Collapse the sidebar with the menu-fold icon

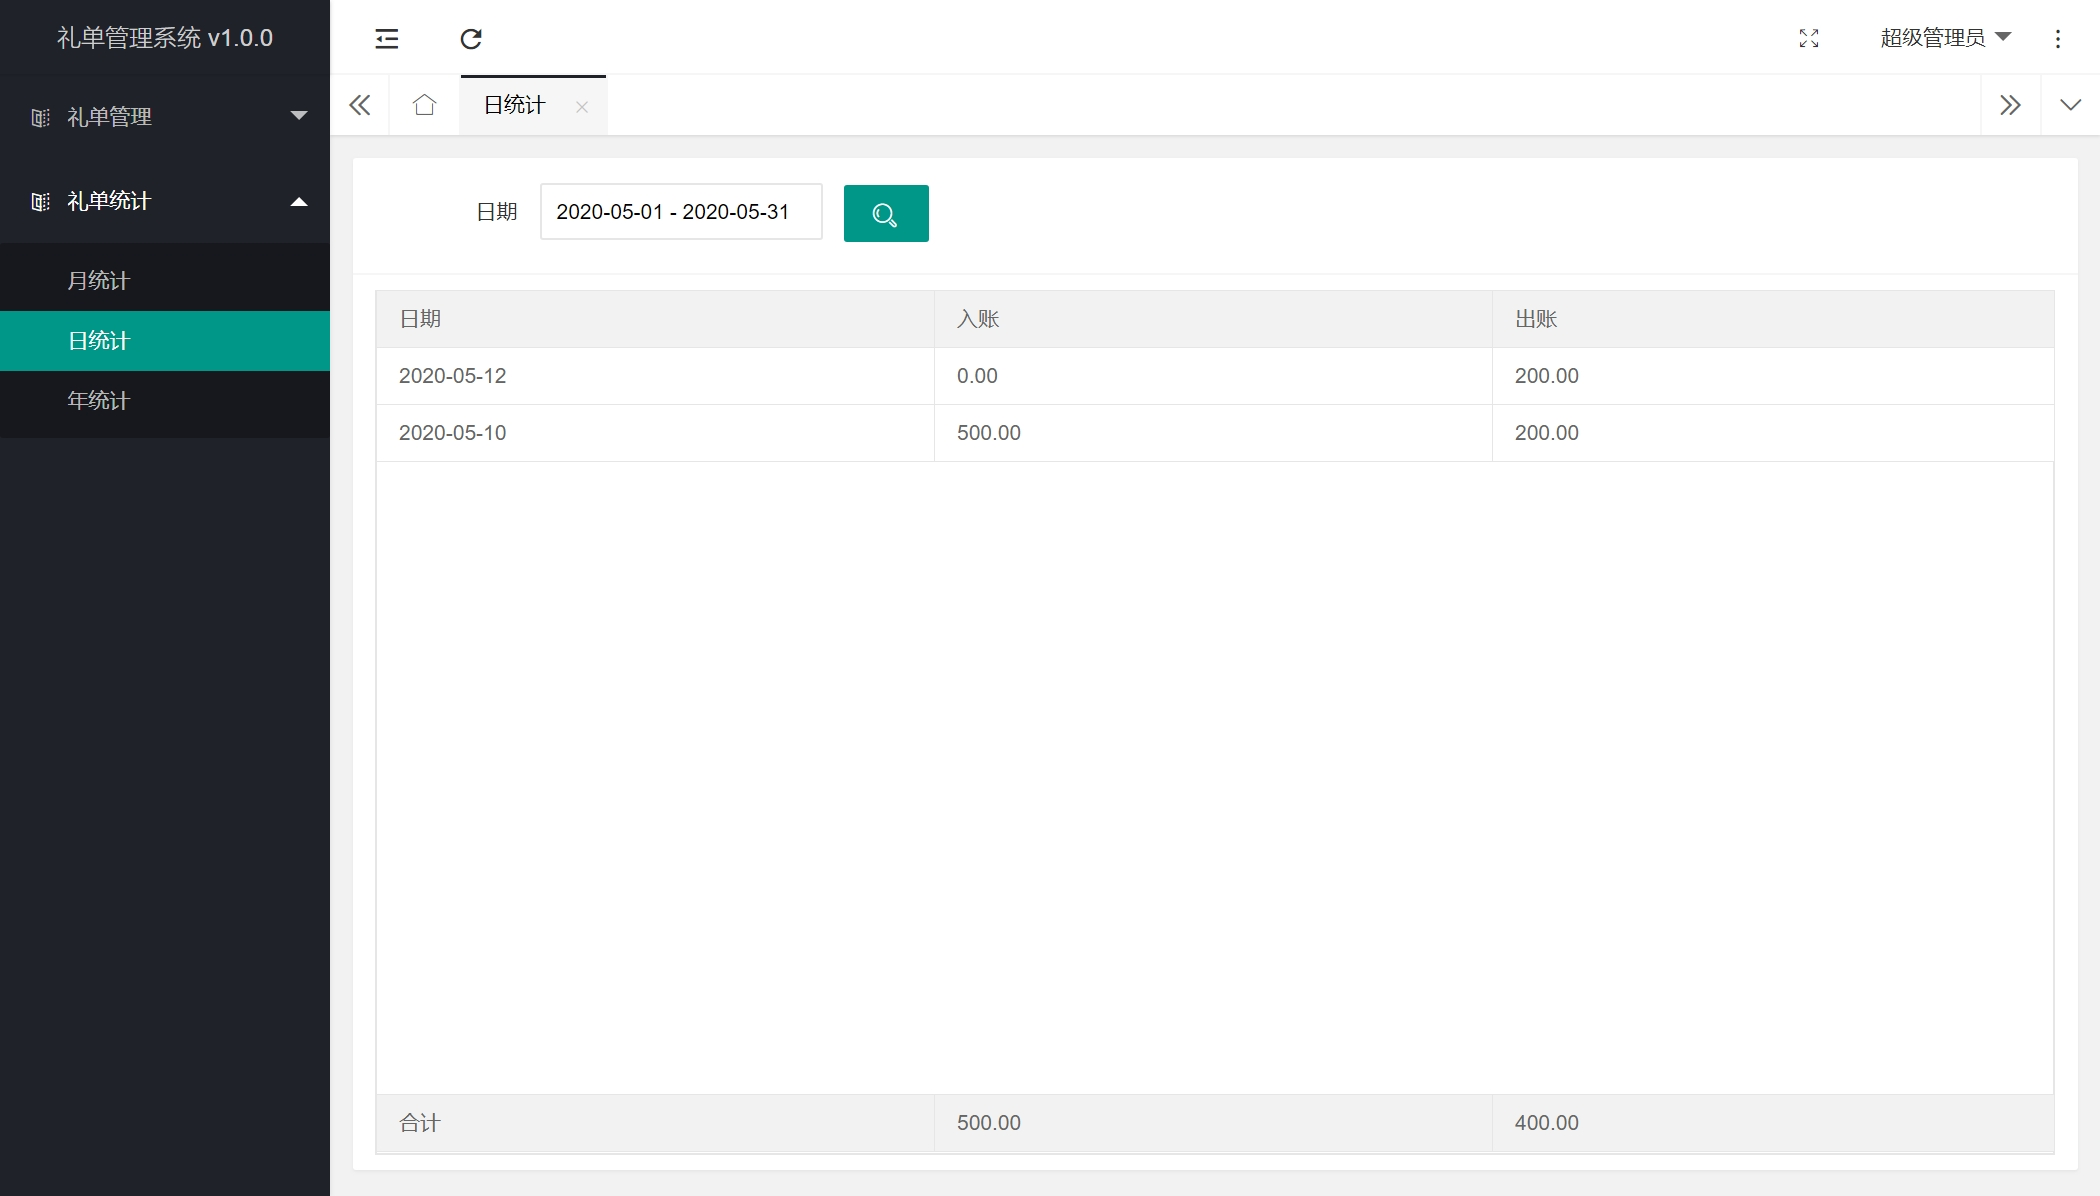(x=387, y=39)
